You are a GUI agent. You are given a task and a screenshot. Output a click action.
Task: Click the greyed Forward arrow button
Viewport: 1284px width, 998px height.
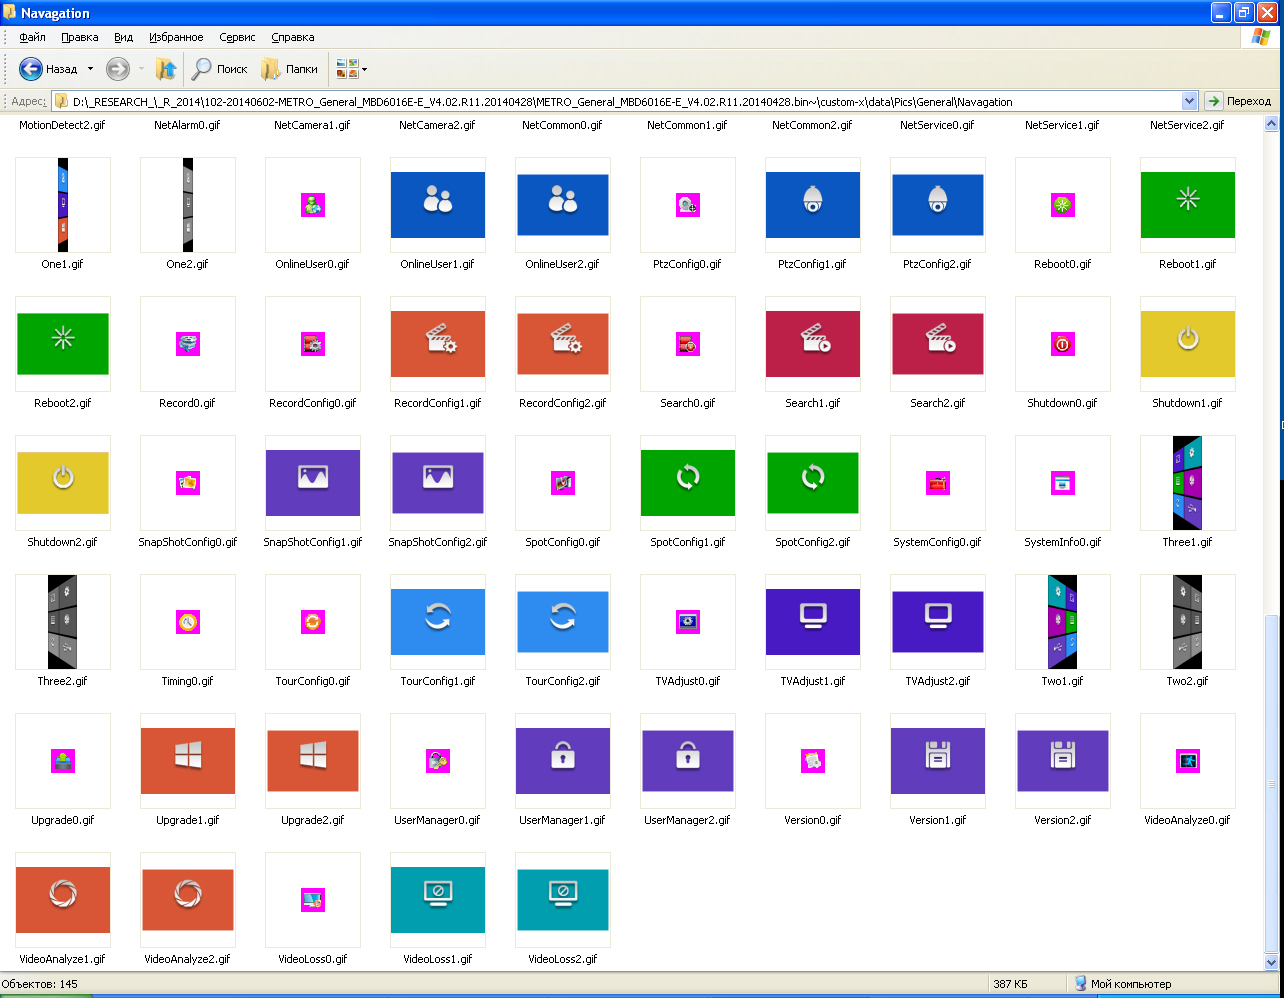click(118, 69)
